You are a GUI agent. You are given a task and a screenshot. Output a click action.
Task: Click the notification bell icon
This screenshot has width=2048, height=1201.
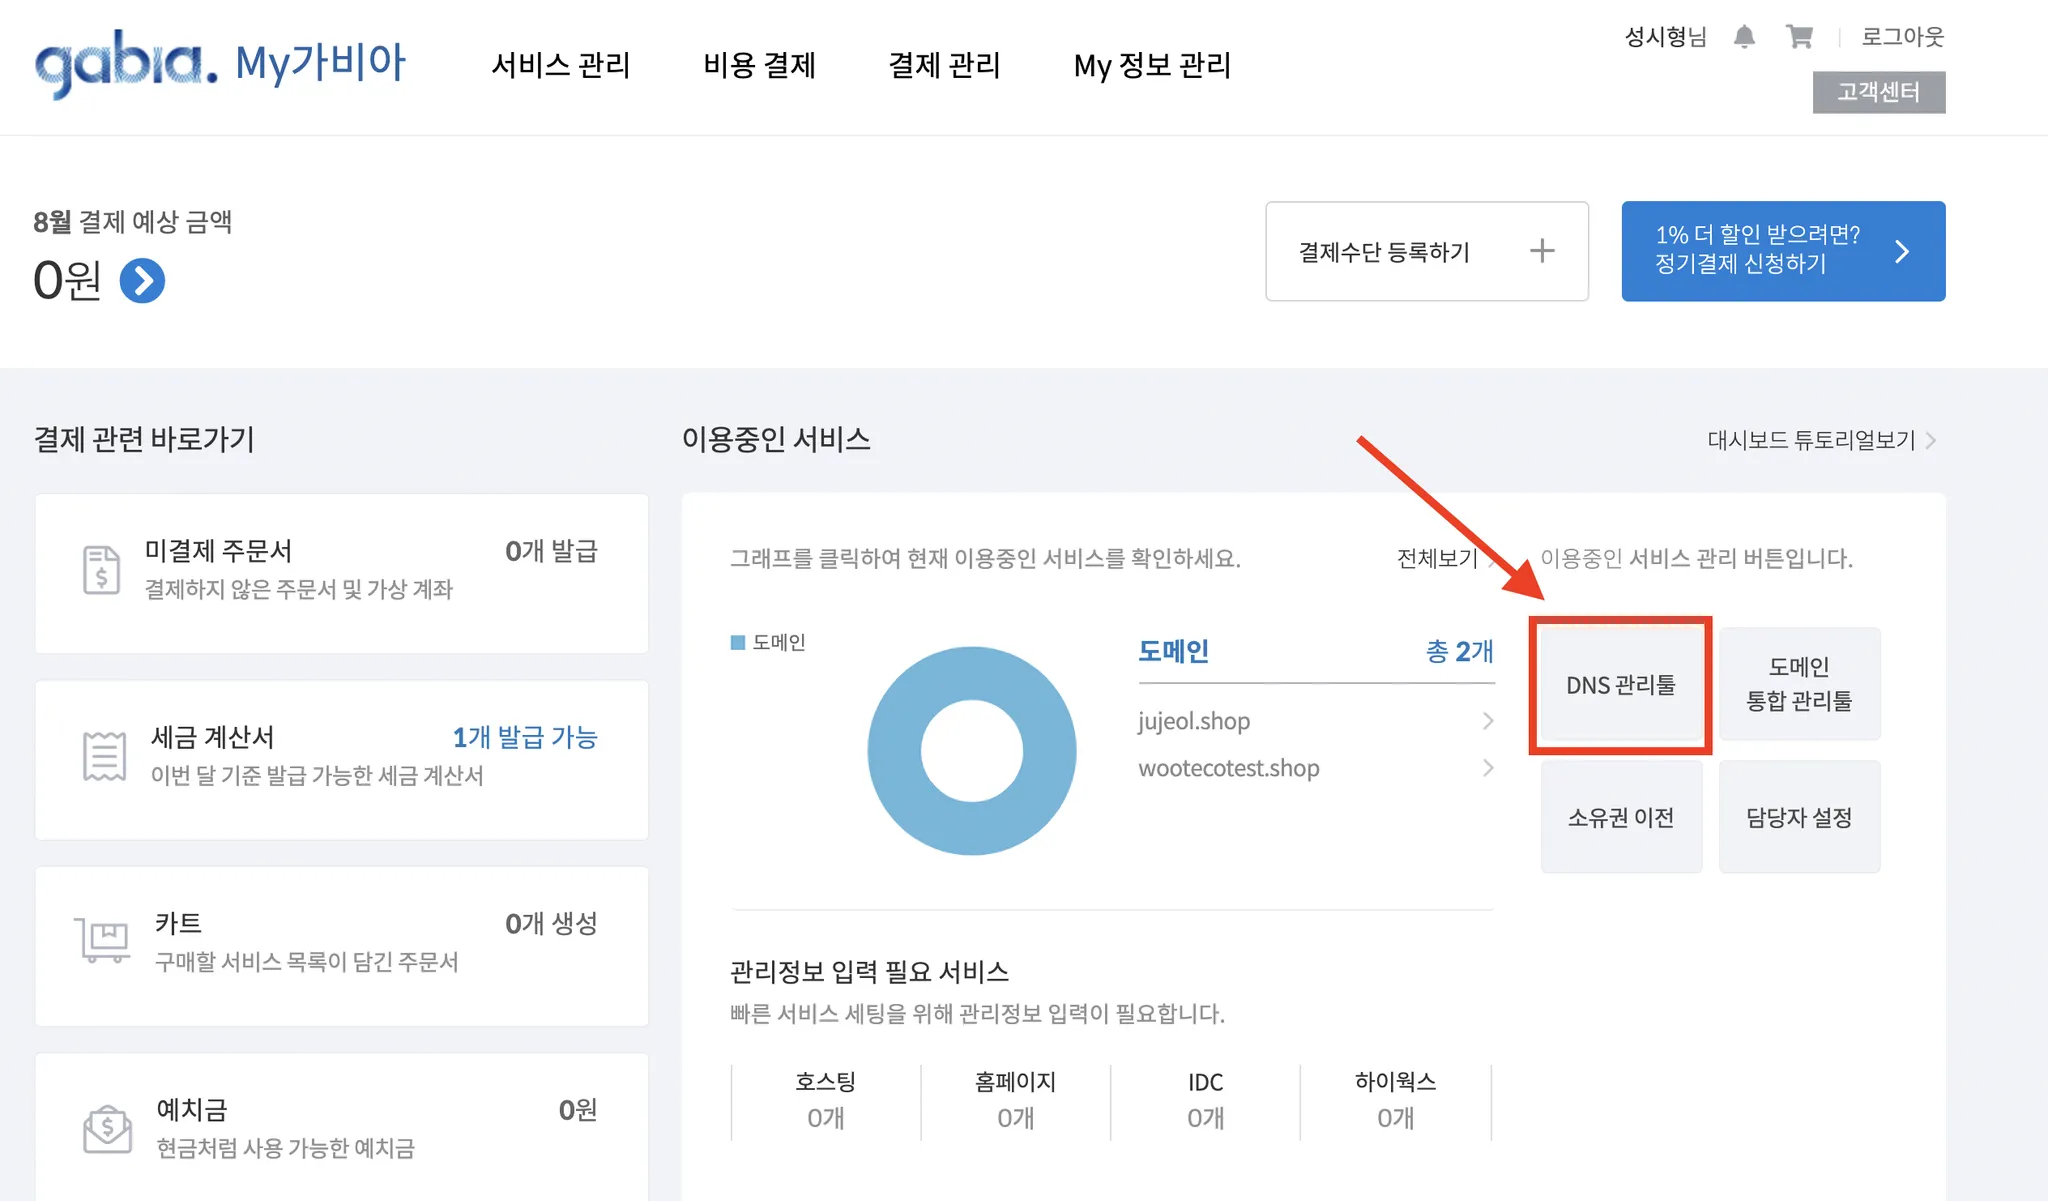1744,37
